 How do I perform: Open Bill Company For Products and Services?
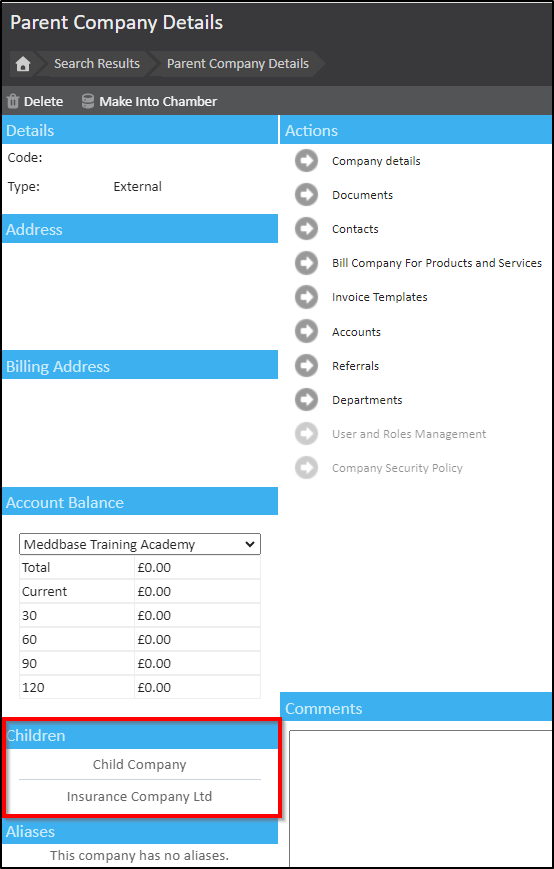point(437,263)
